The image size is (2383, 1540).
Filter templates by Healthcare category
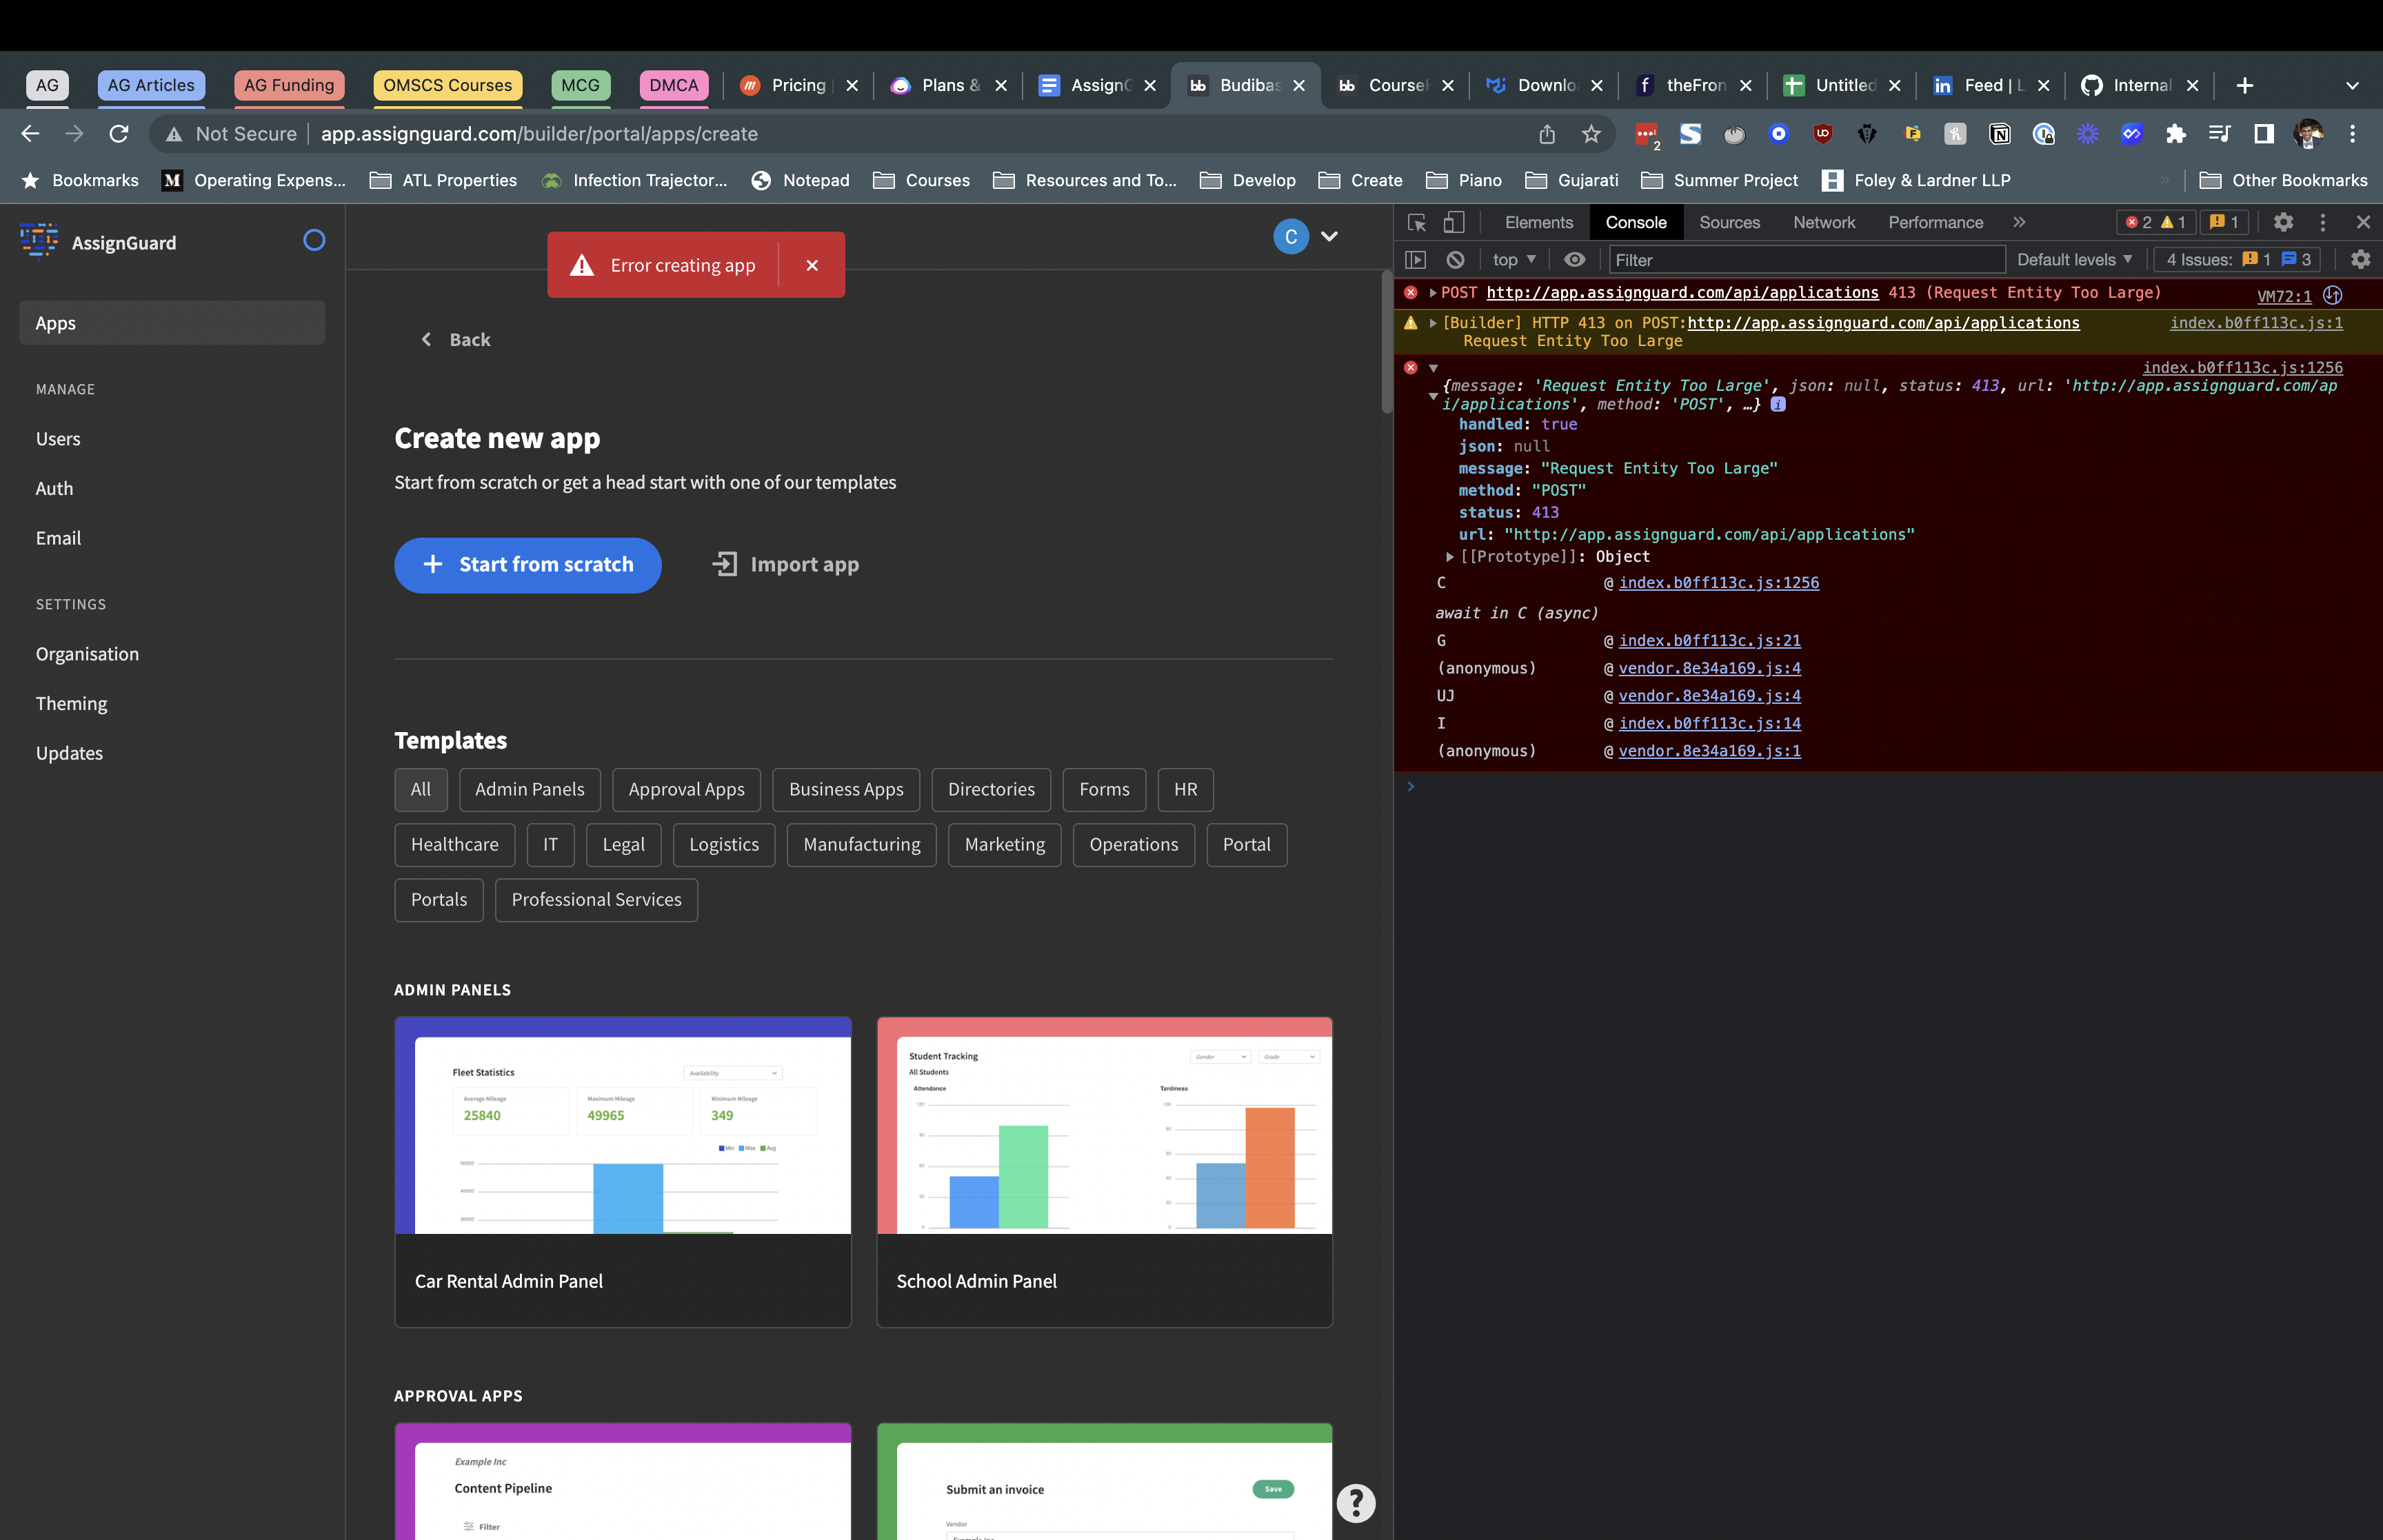pyautogui.click(x=454, y=845)
